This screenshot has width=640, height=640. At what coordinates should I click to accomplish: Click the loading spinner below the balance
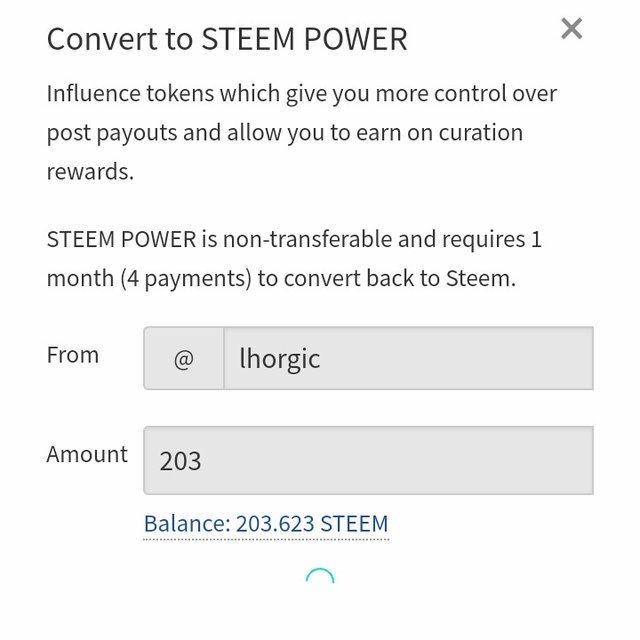click(x=320, y=576)
